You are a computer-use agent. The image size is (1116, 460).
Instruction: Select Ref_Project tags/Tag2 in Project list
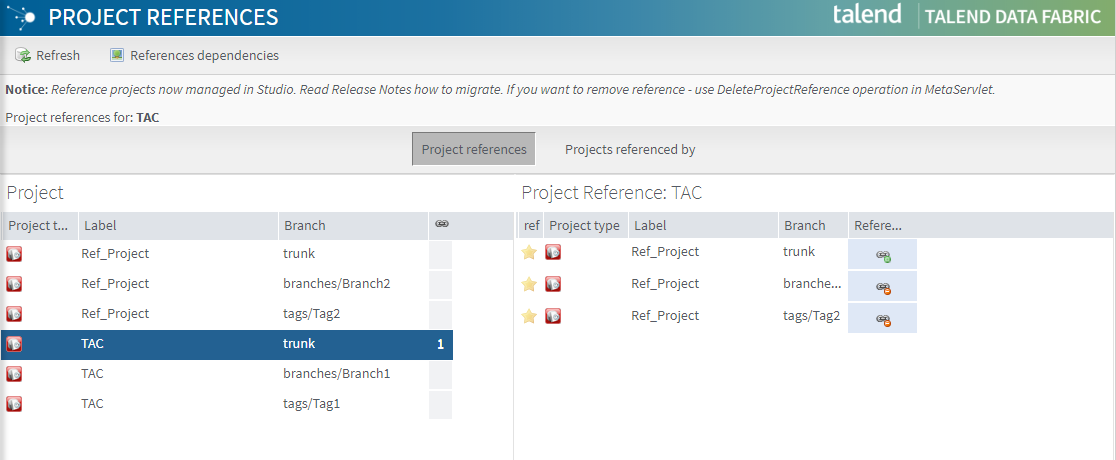click(115, 314)
